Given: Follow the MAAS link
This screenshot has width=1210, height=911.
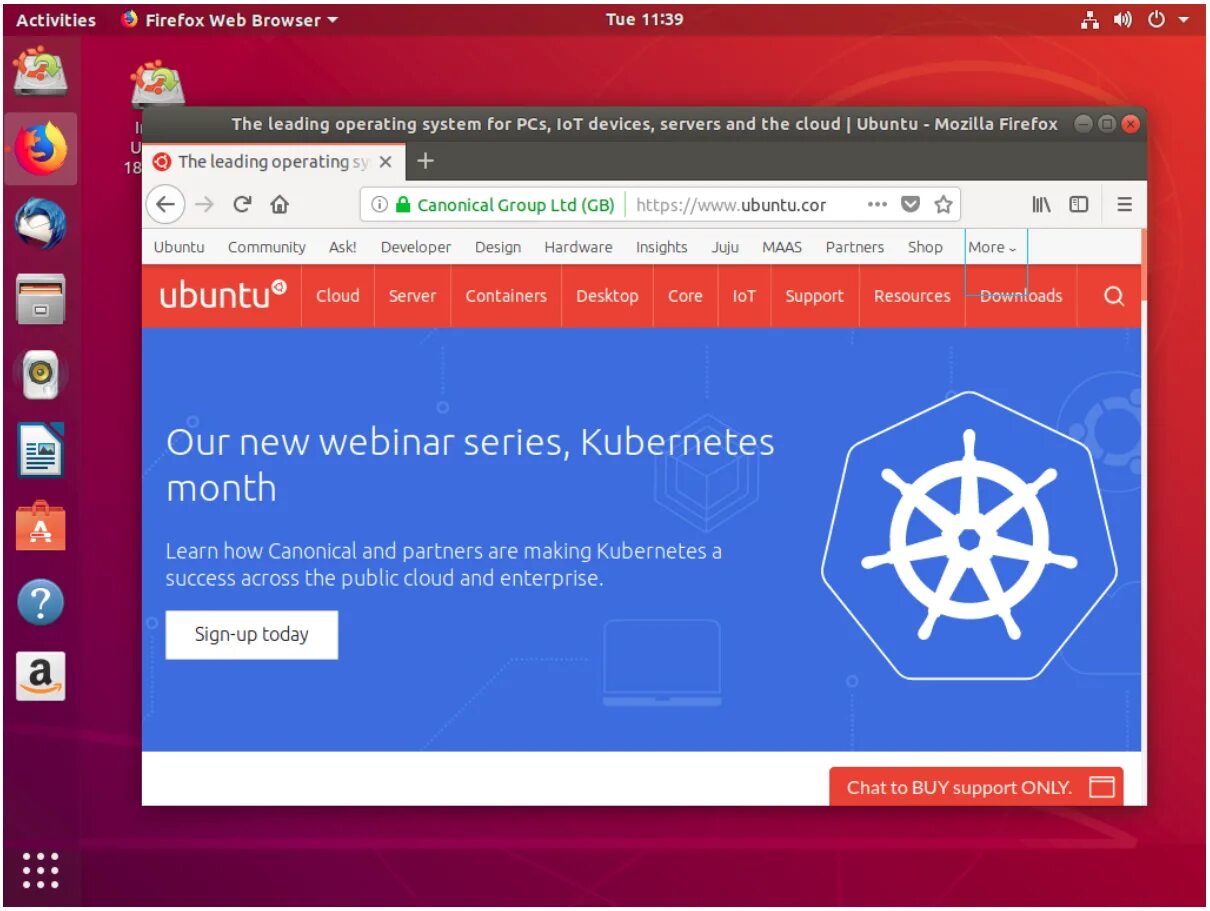Looking at the screenshot, I should pos(782,247).
